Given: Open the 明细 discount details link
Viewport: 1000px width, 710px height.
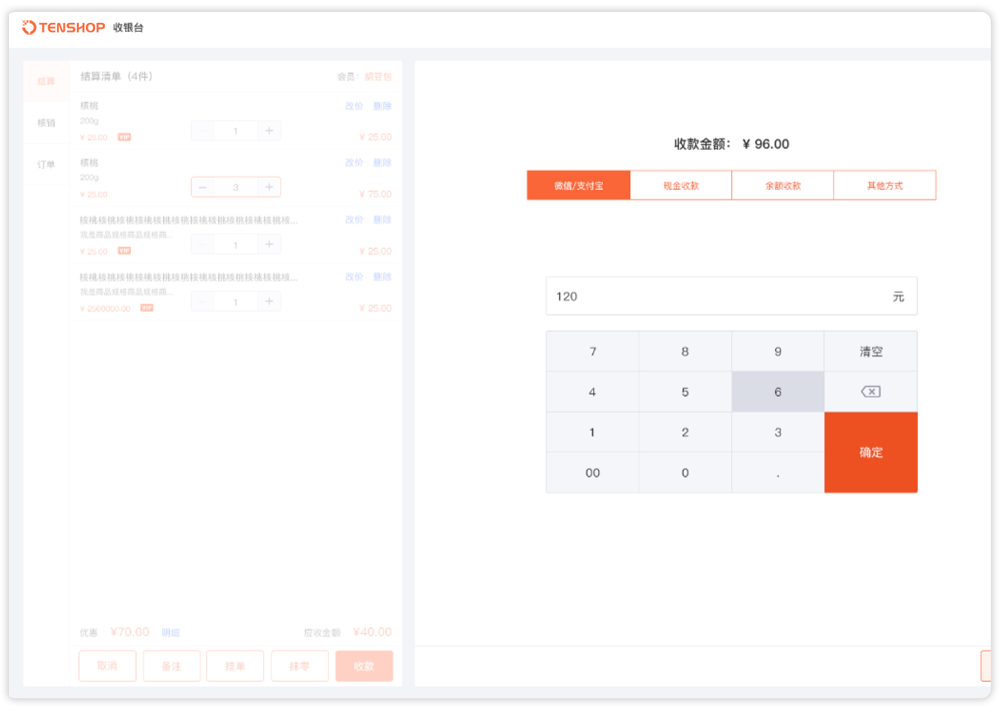Looking at the screenshot, I should pyautogui.click(x=171, y=633).
